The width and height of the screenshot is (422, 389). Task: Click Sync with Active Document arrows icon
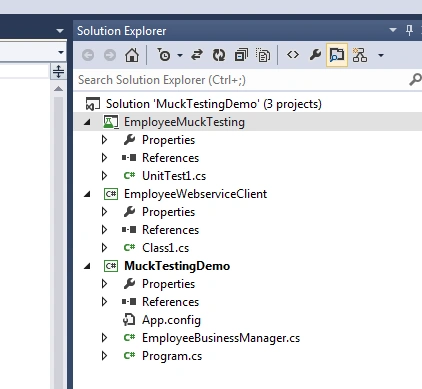197,55
